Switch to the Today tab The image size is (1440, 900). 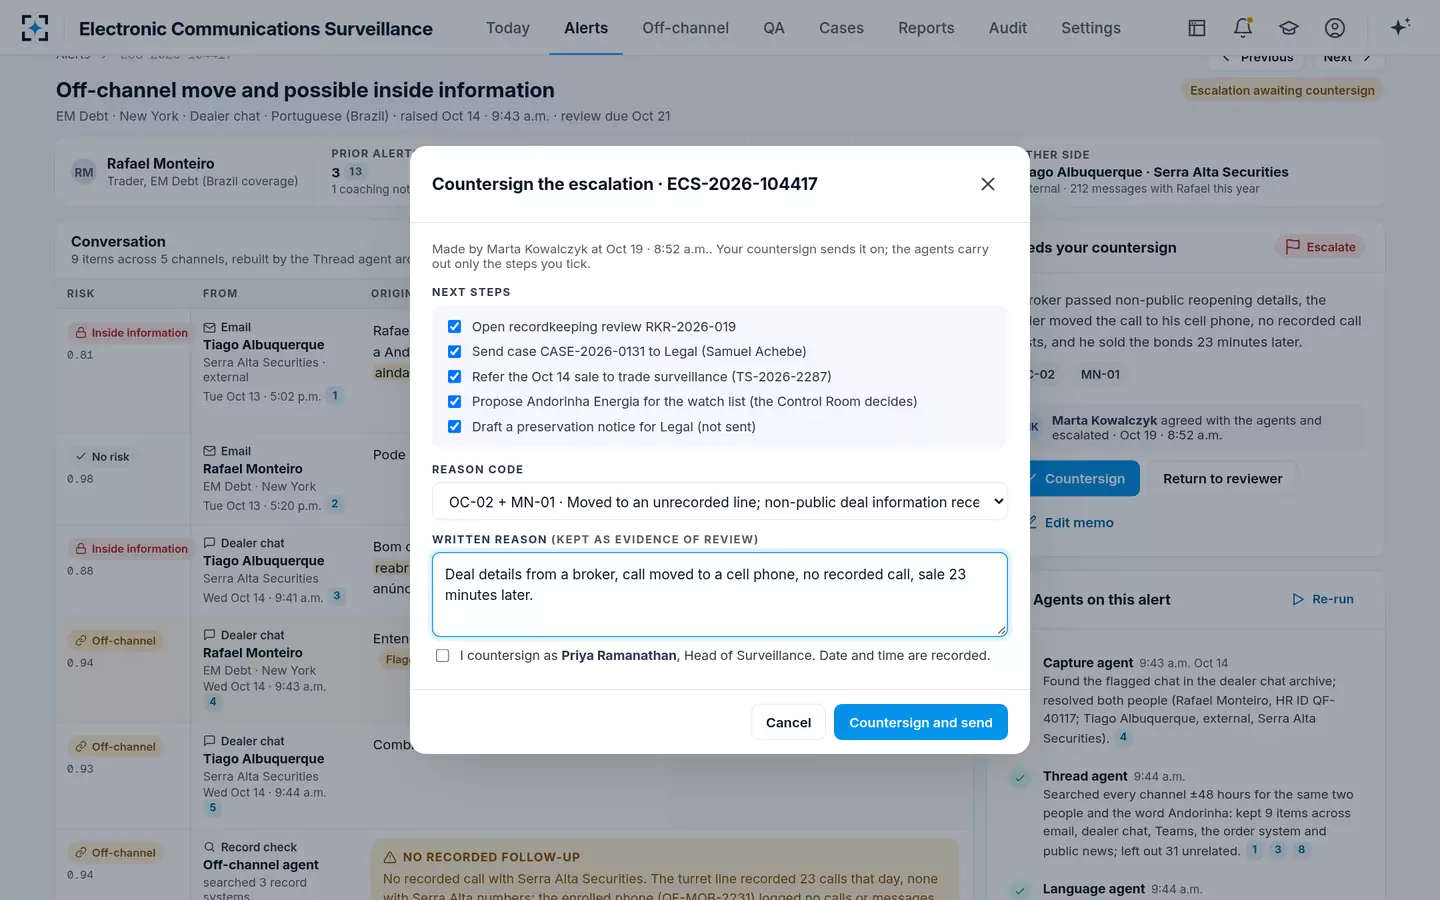tap(508, 28)
